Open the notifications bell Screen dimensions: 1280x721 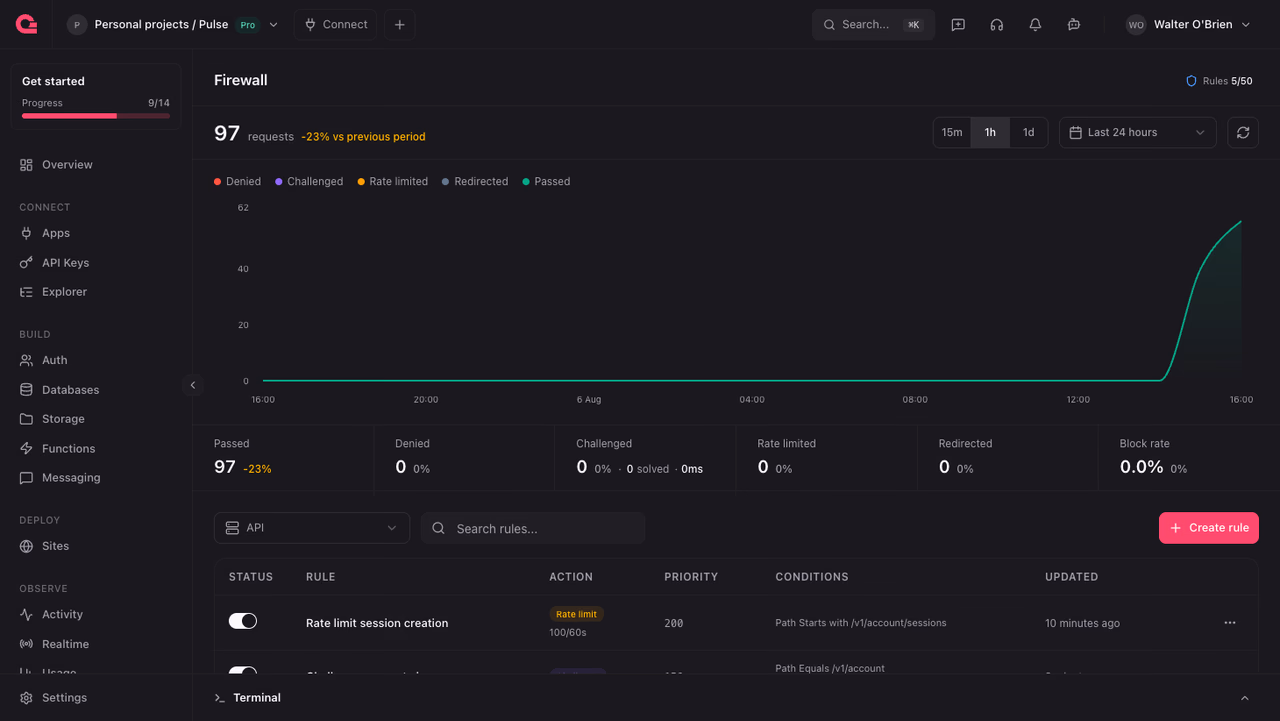pos(1035,25)
